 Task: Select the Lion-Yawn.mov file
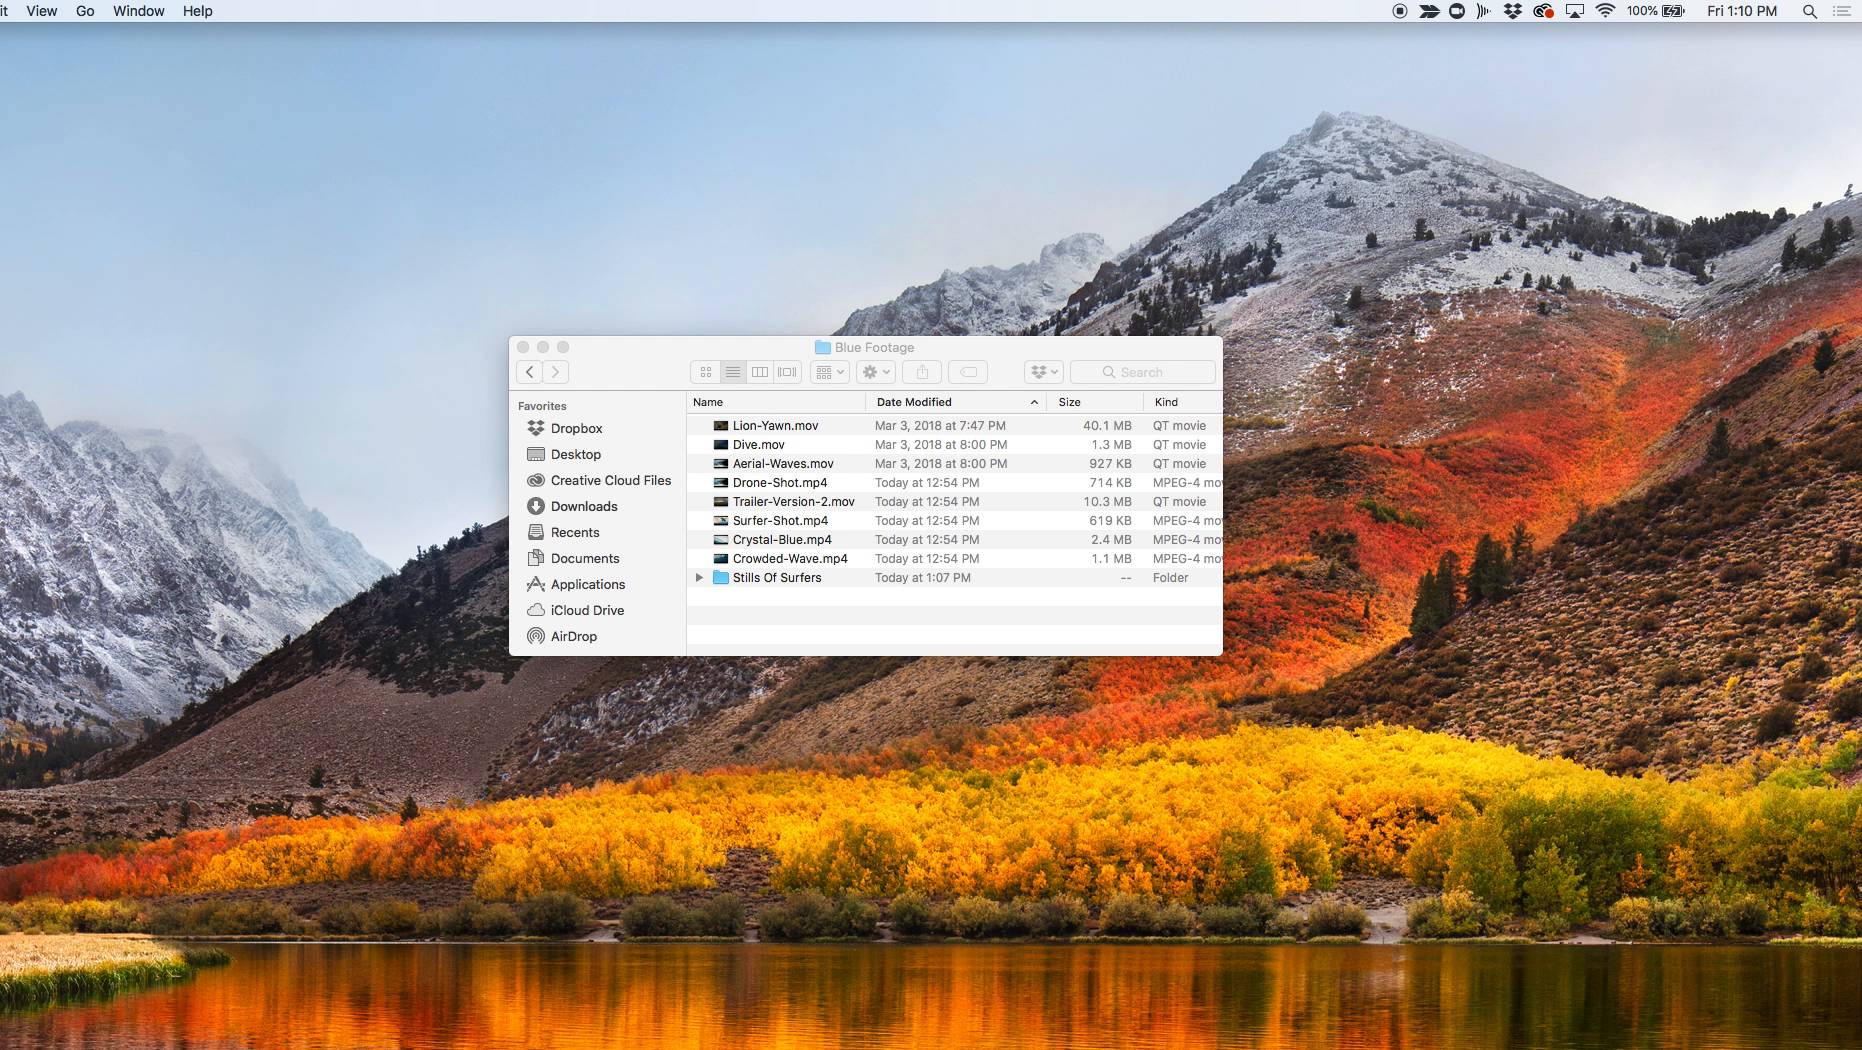click(775, 425)
